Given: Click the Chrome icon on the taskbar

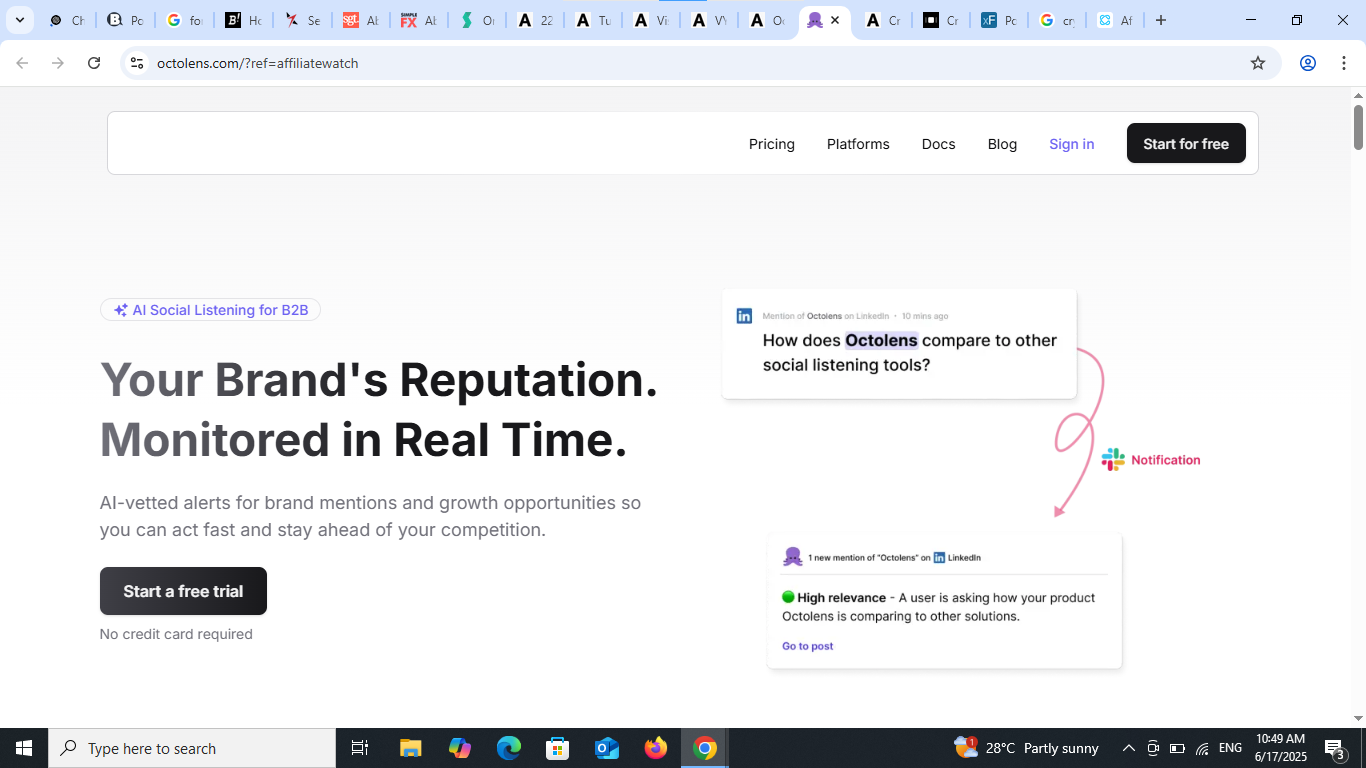Looking at the screenshot, I should 705,748.
